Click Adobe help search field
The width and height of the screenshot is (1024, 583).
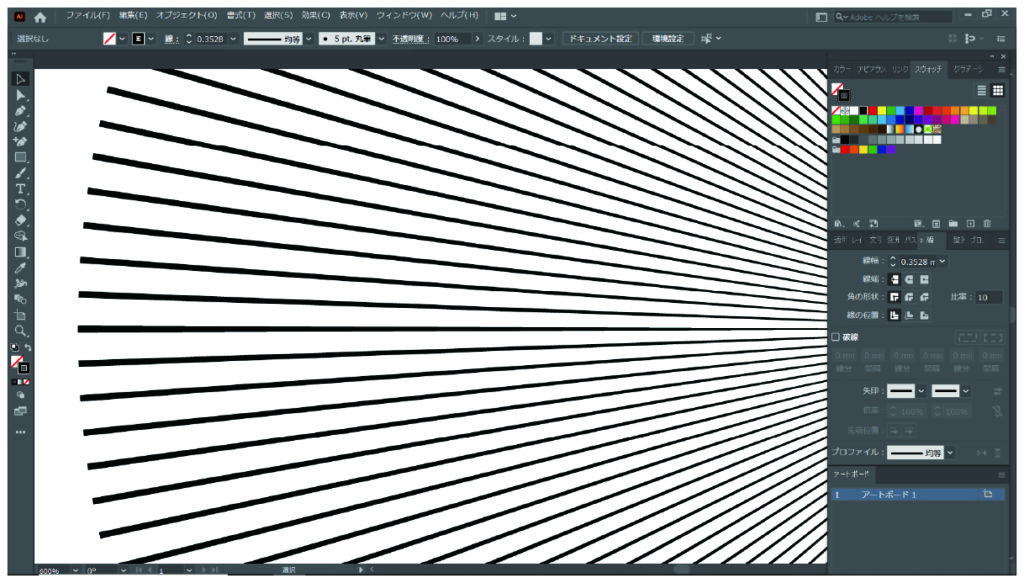(893, 17)
